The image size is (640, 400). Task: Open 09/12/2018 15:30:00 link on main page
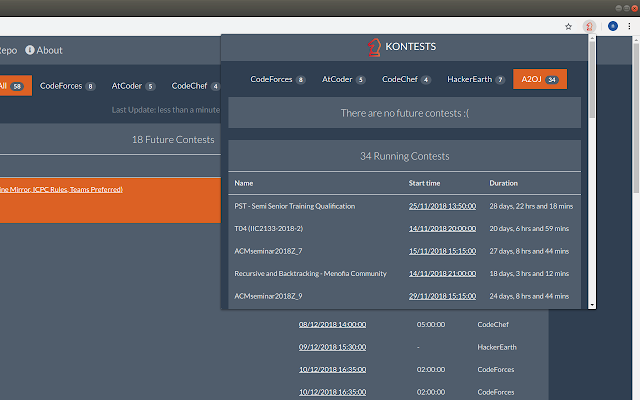click(x=332, y=347)
